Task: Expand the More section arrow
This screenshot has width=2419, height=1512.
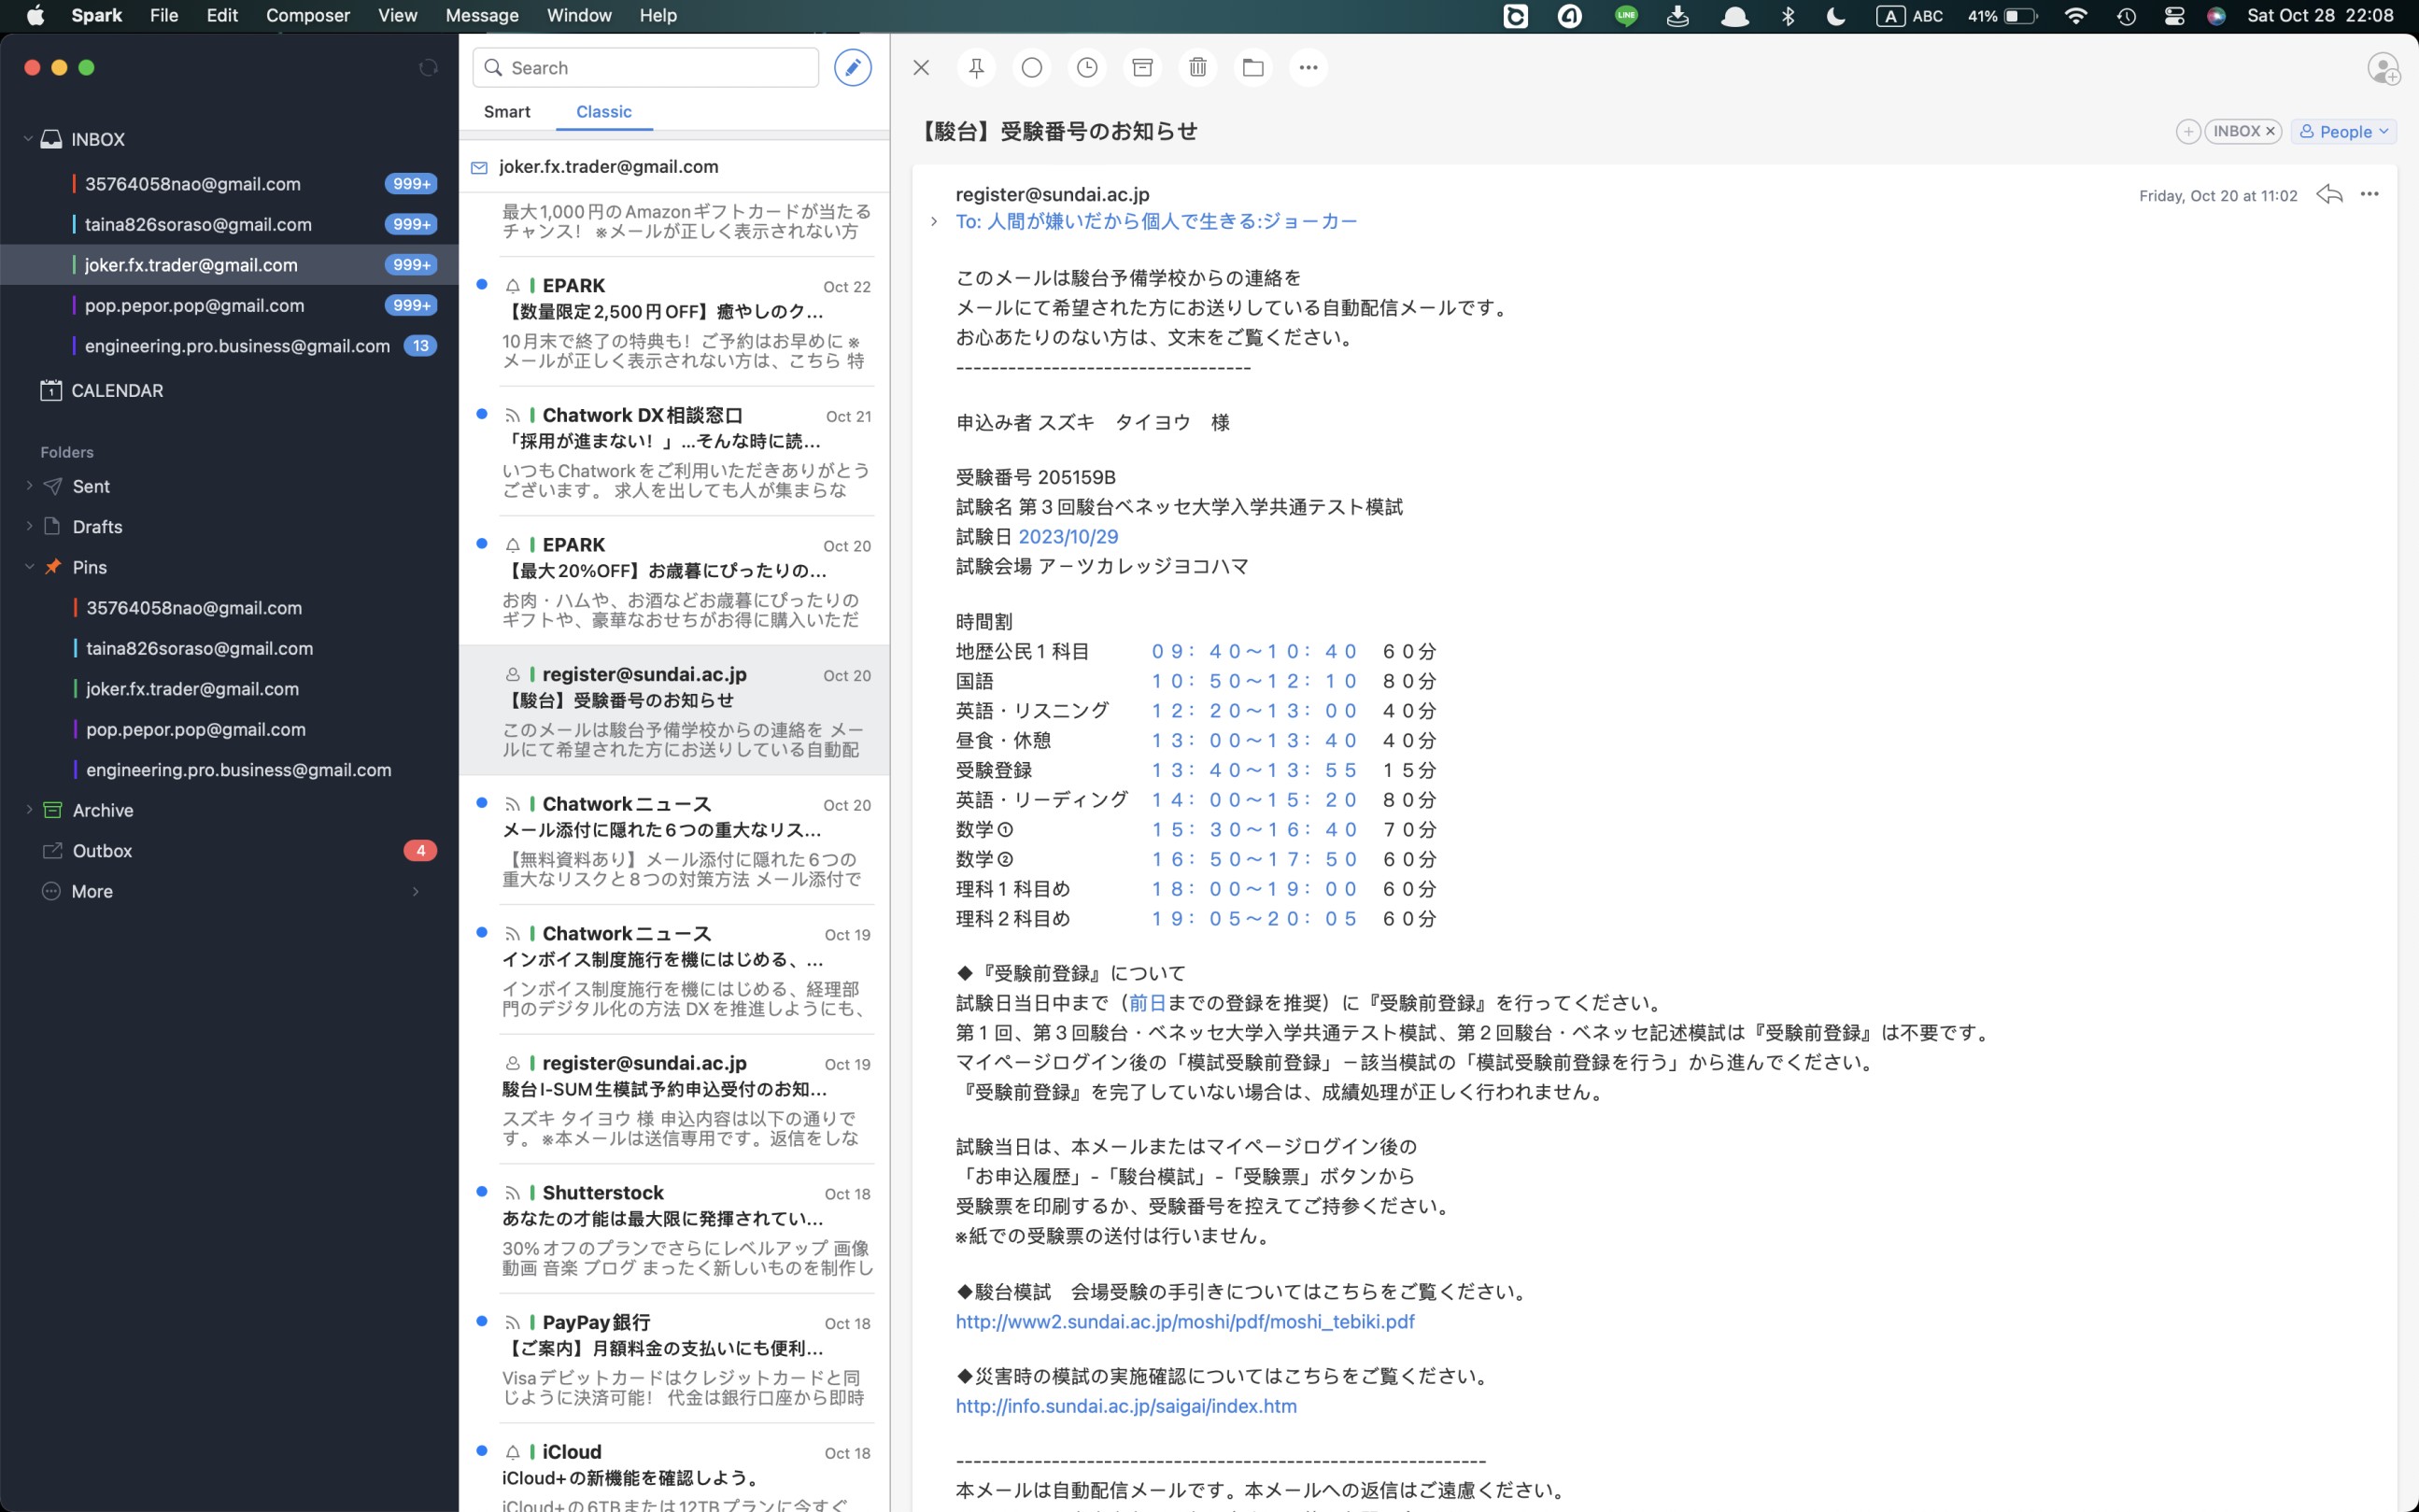Action: click(x=416, y=891)
